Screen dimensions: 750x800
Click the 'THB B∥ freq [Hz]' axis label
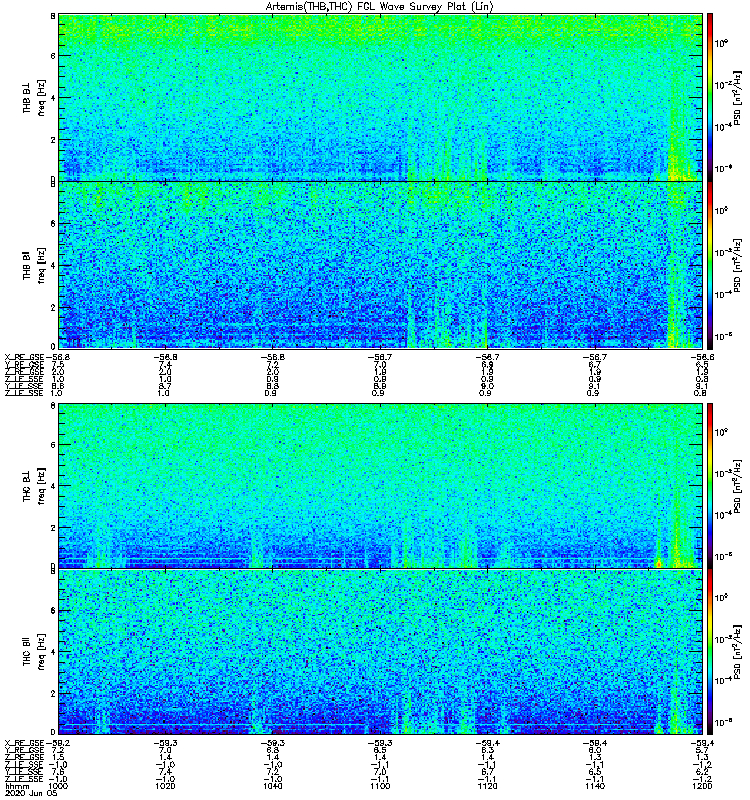coord(34,265)
